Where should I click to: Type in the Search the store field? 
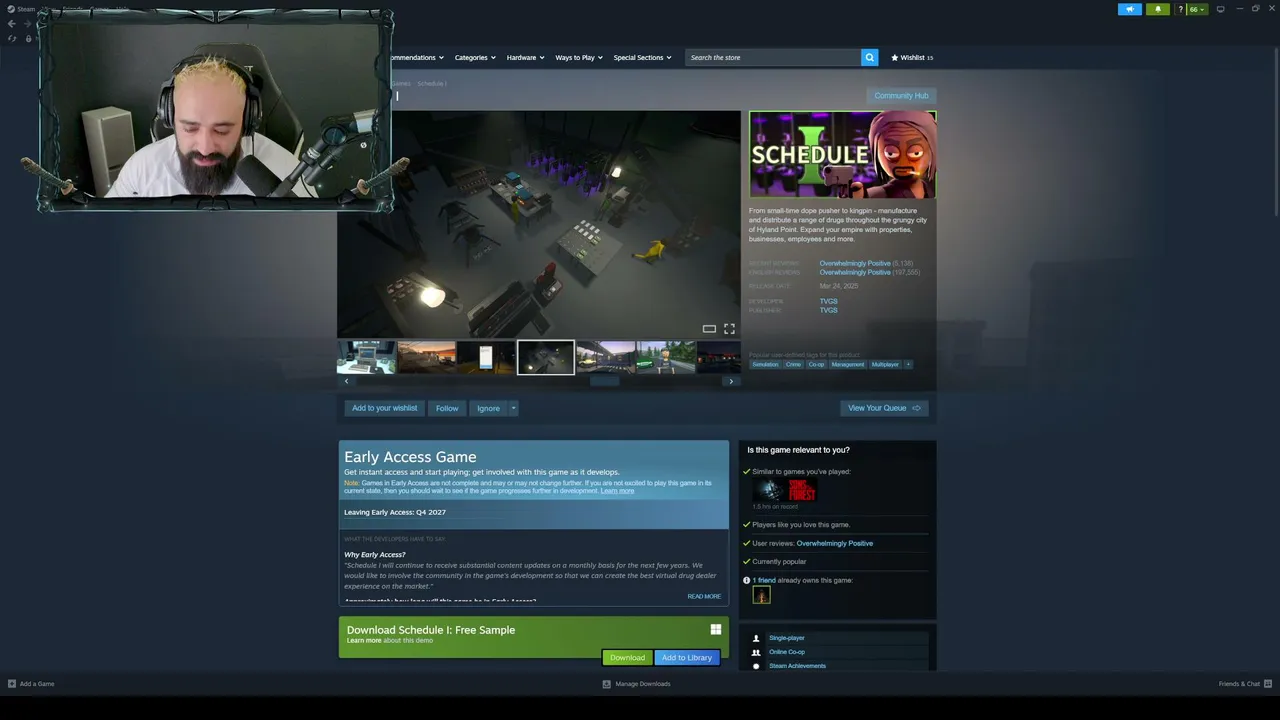click(x=773, y=57)
